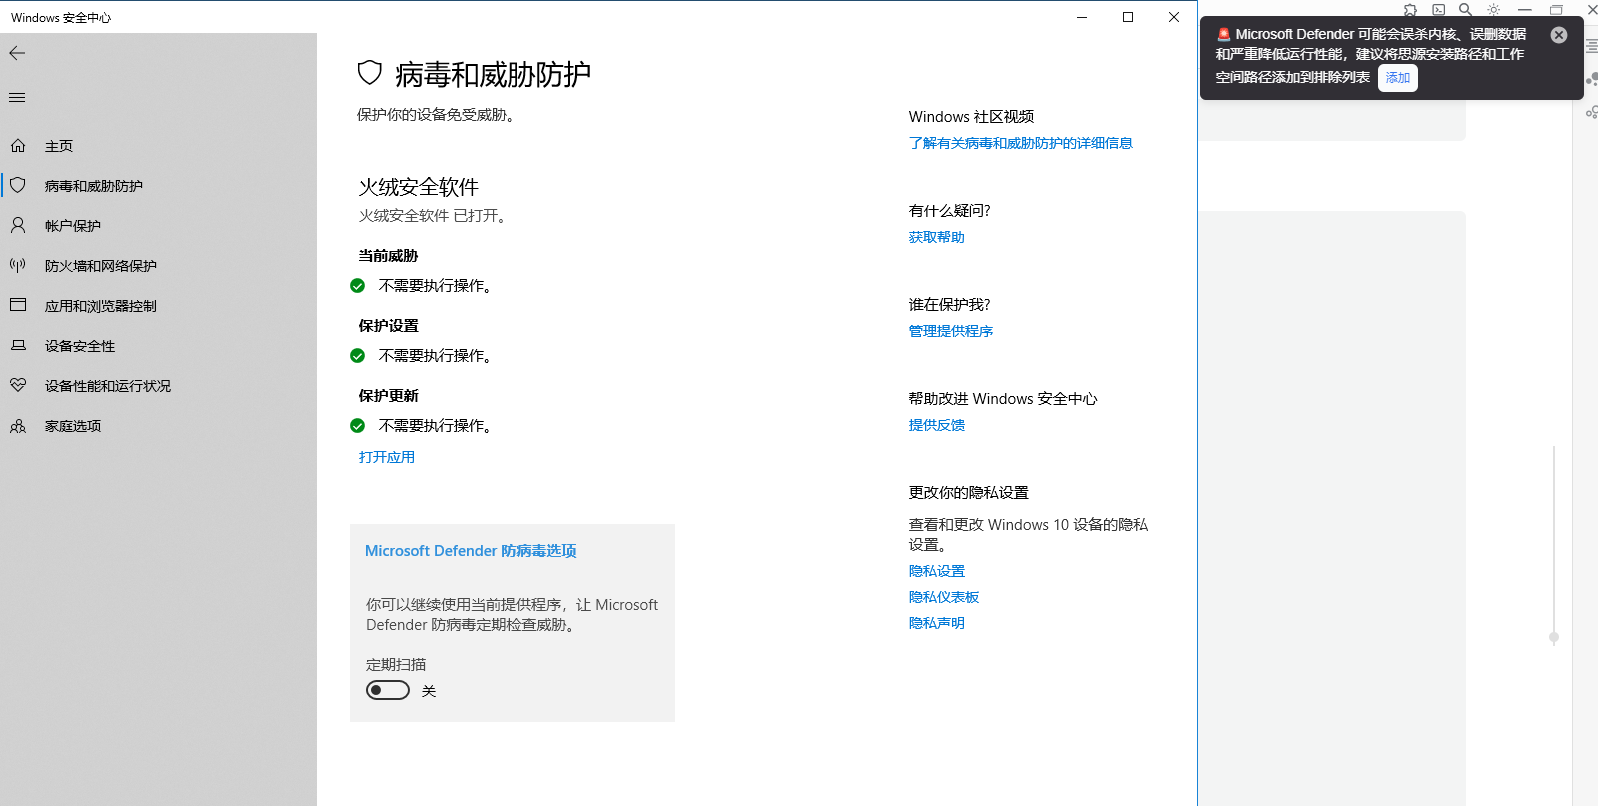Open the 管理提供程序 link
This screenshot has height=806, width=1598.
950,331
